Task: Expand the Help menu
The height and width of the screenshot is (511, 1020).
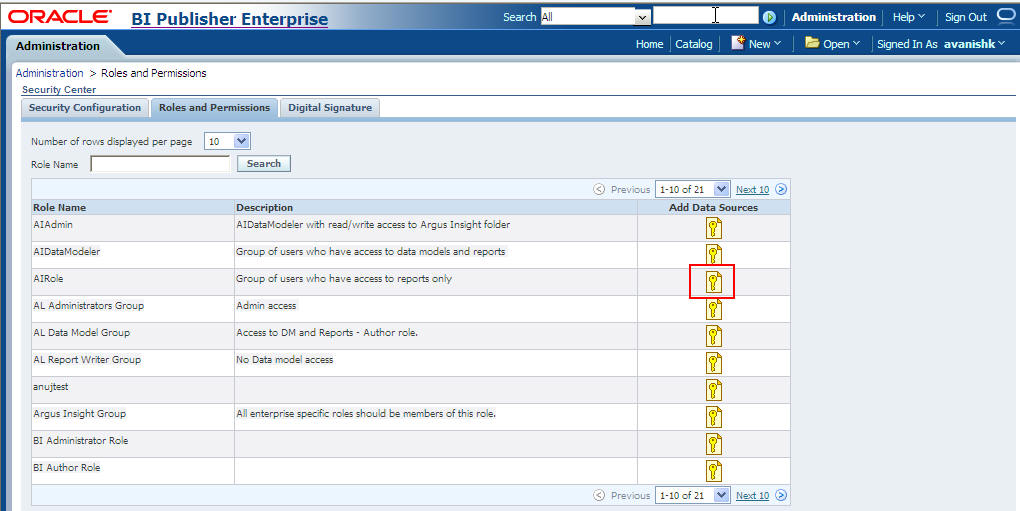Action: tap(909, 17)
